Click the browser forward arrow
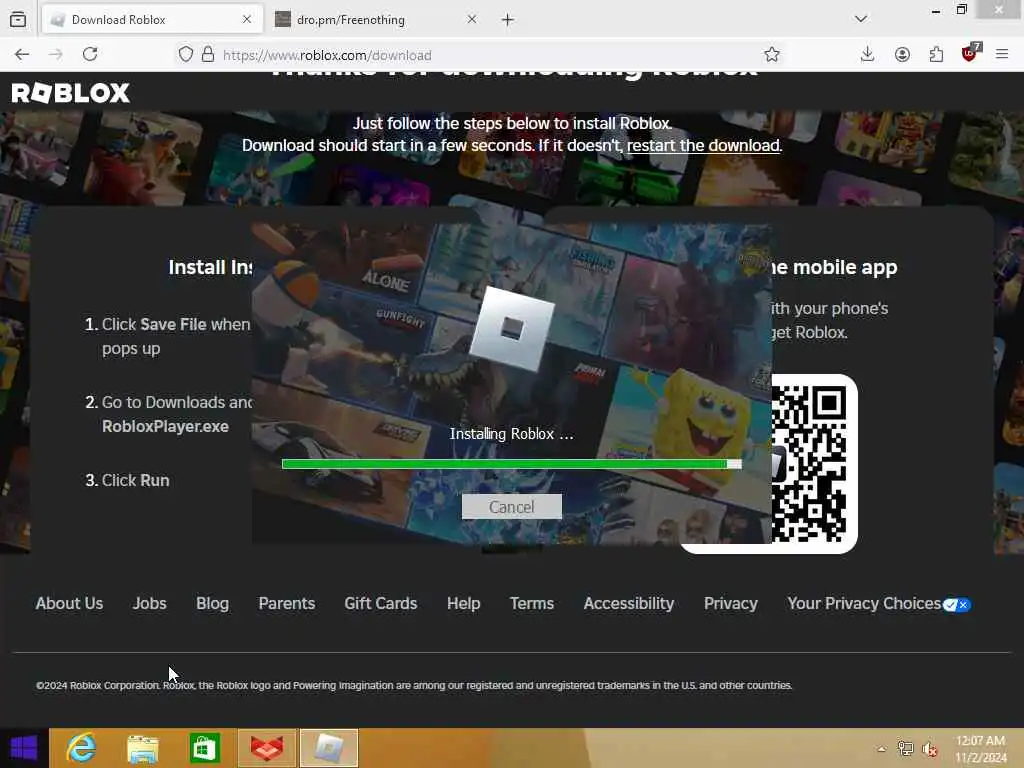Viewport: 1024px width, 768px height. tap(56, 55)
